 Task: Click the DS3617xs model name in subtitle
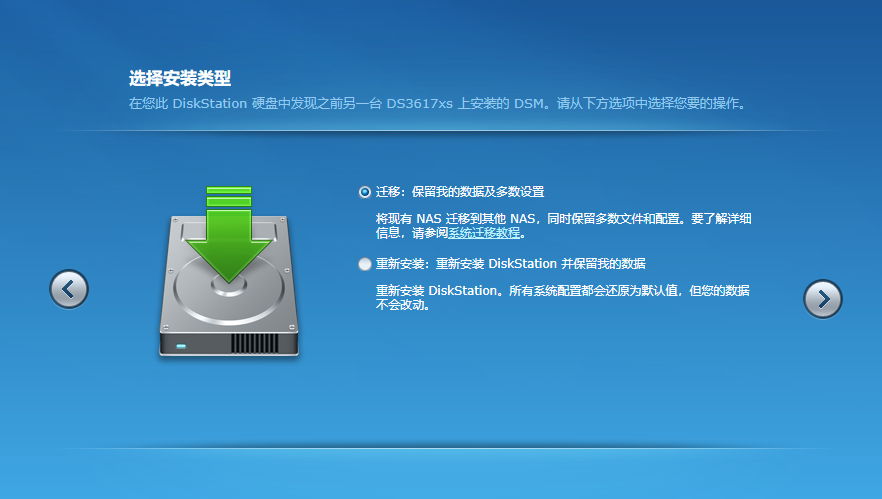pyautogui.click(x=419, y=104)
